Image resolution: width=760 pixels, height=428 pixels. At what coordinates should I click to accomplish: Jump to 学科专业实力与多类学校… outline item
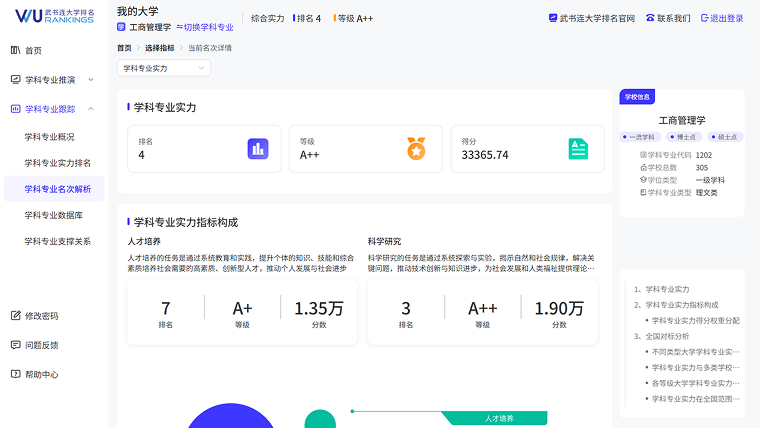tap(696, 367)
